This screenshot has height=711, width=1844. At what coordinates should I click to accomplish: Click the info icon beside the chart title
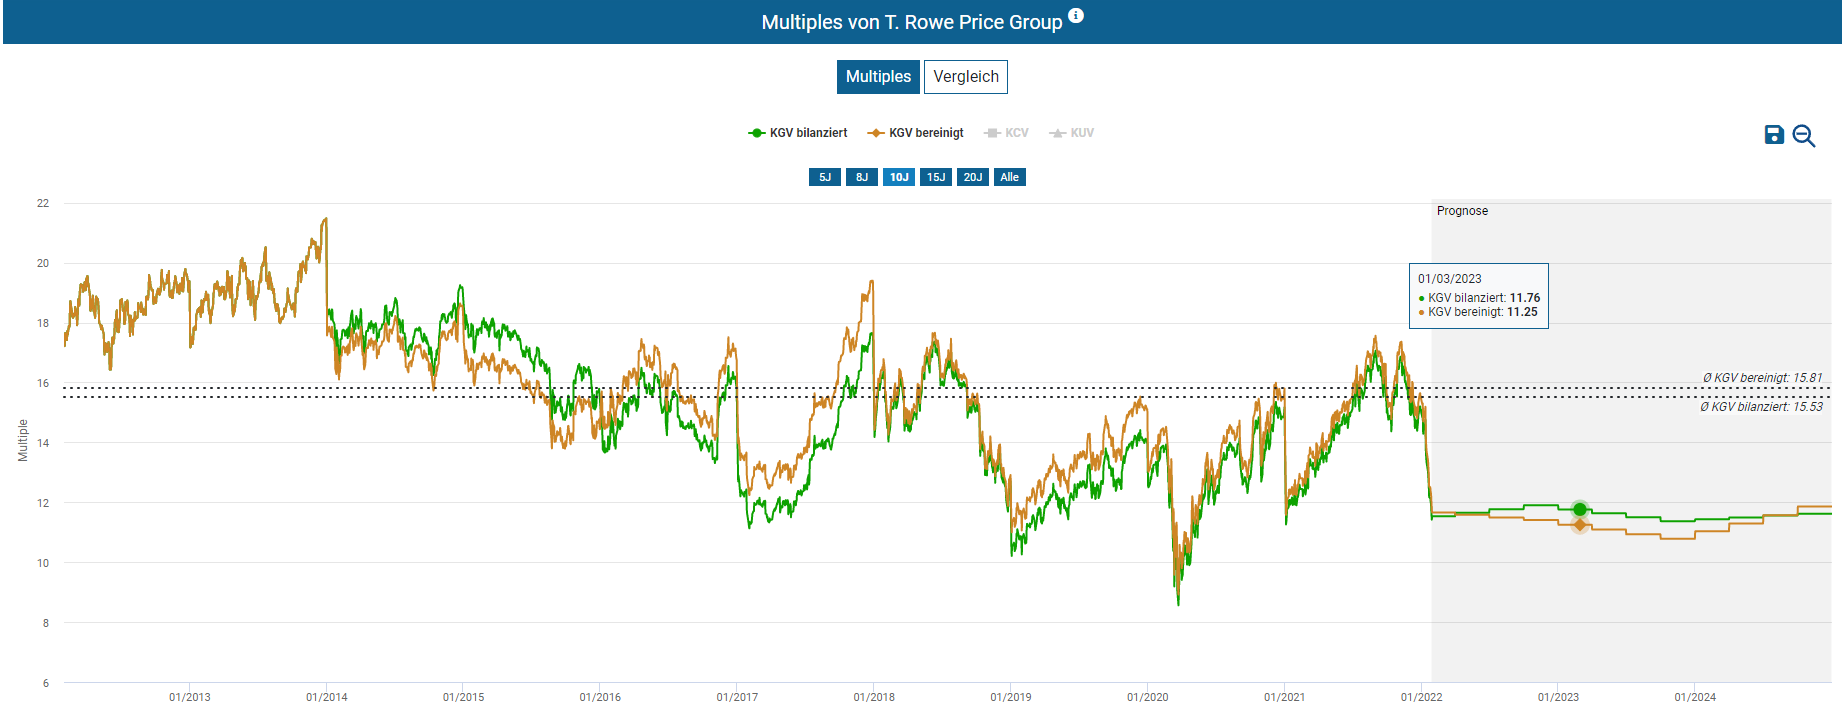[1076, 16]
